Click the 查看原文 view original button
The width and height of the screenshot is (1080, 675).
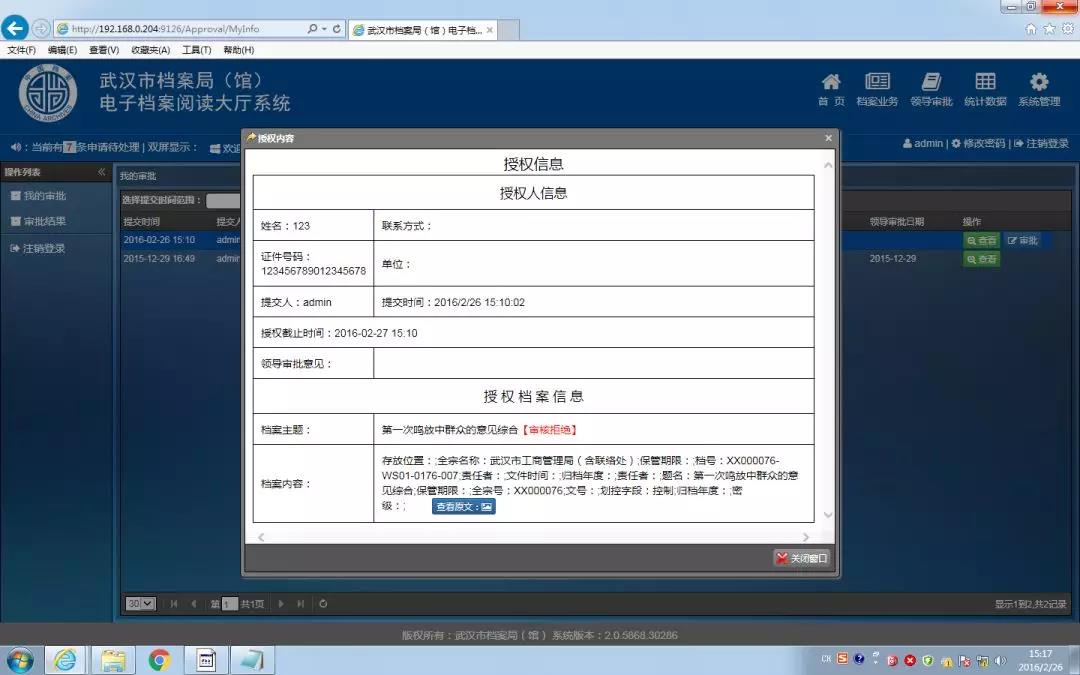(464, 507)
